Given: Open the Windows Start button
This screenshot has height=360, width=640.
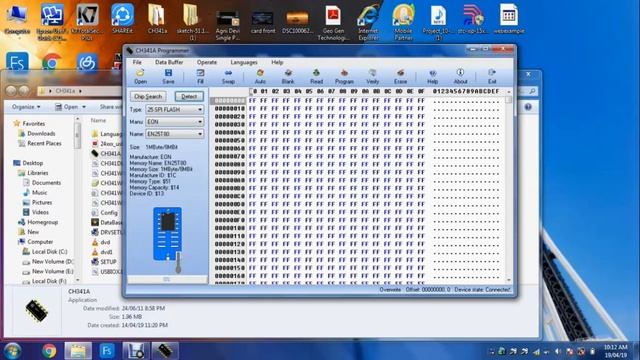Looking at the screenshot, I should [x=13, y=351].
